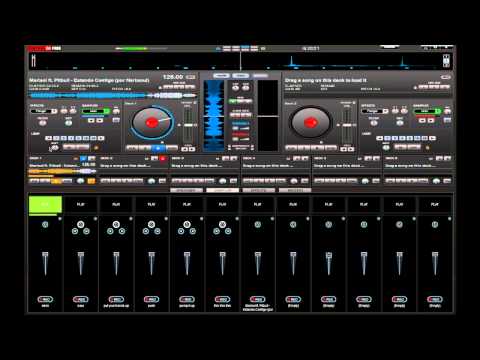Click right deck sampler volume knob
This screenshot has height=360, width=480.
pos(448,111)
